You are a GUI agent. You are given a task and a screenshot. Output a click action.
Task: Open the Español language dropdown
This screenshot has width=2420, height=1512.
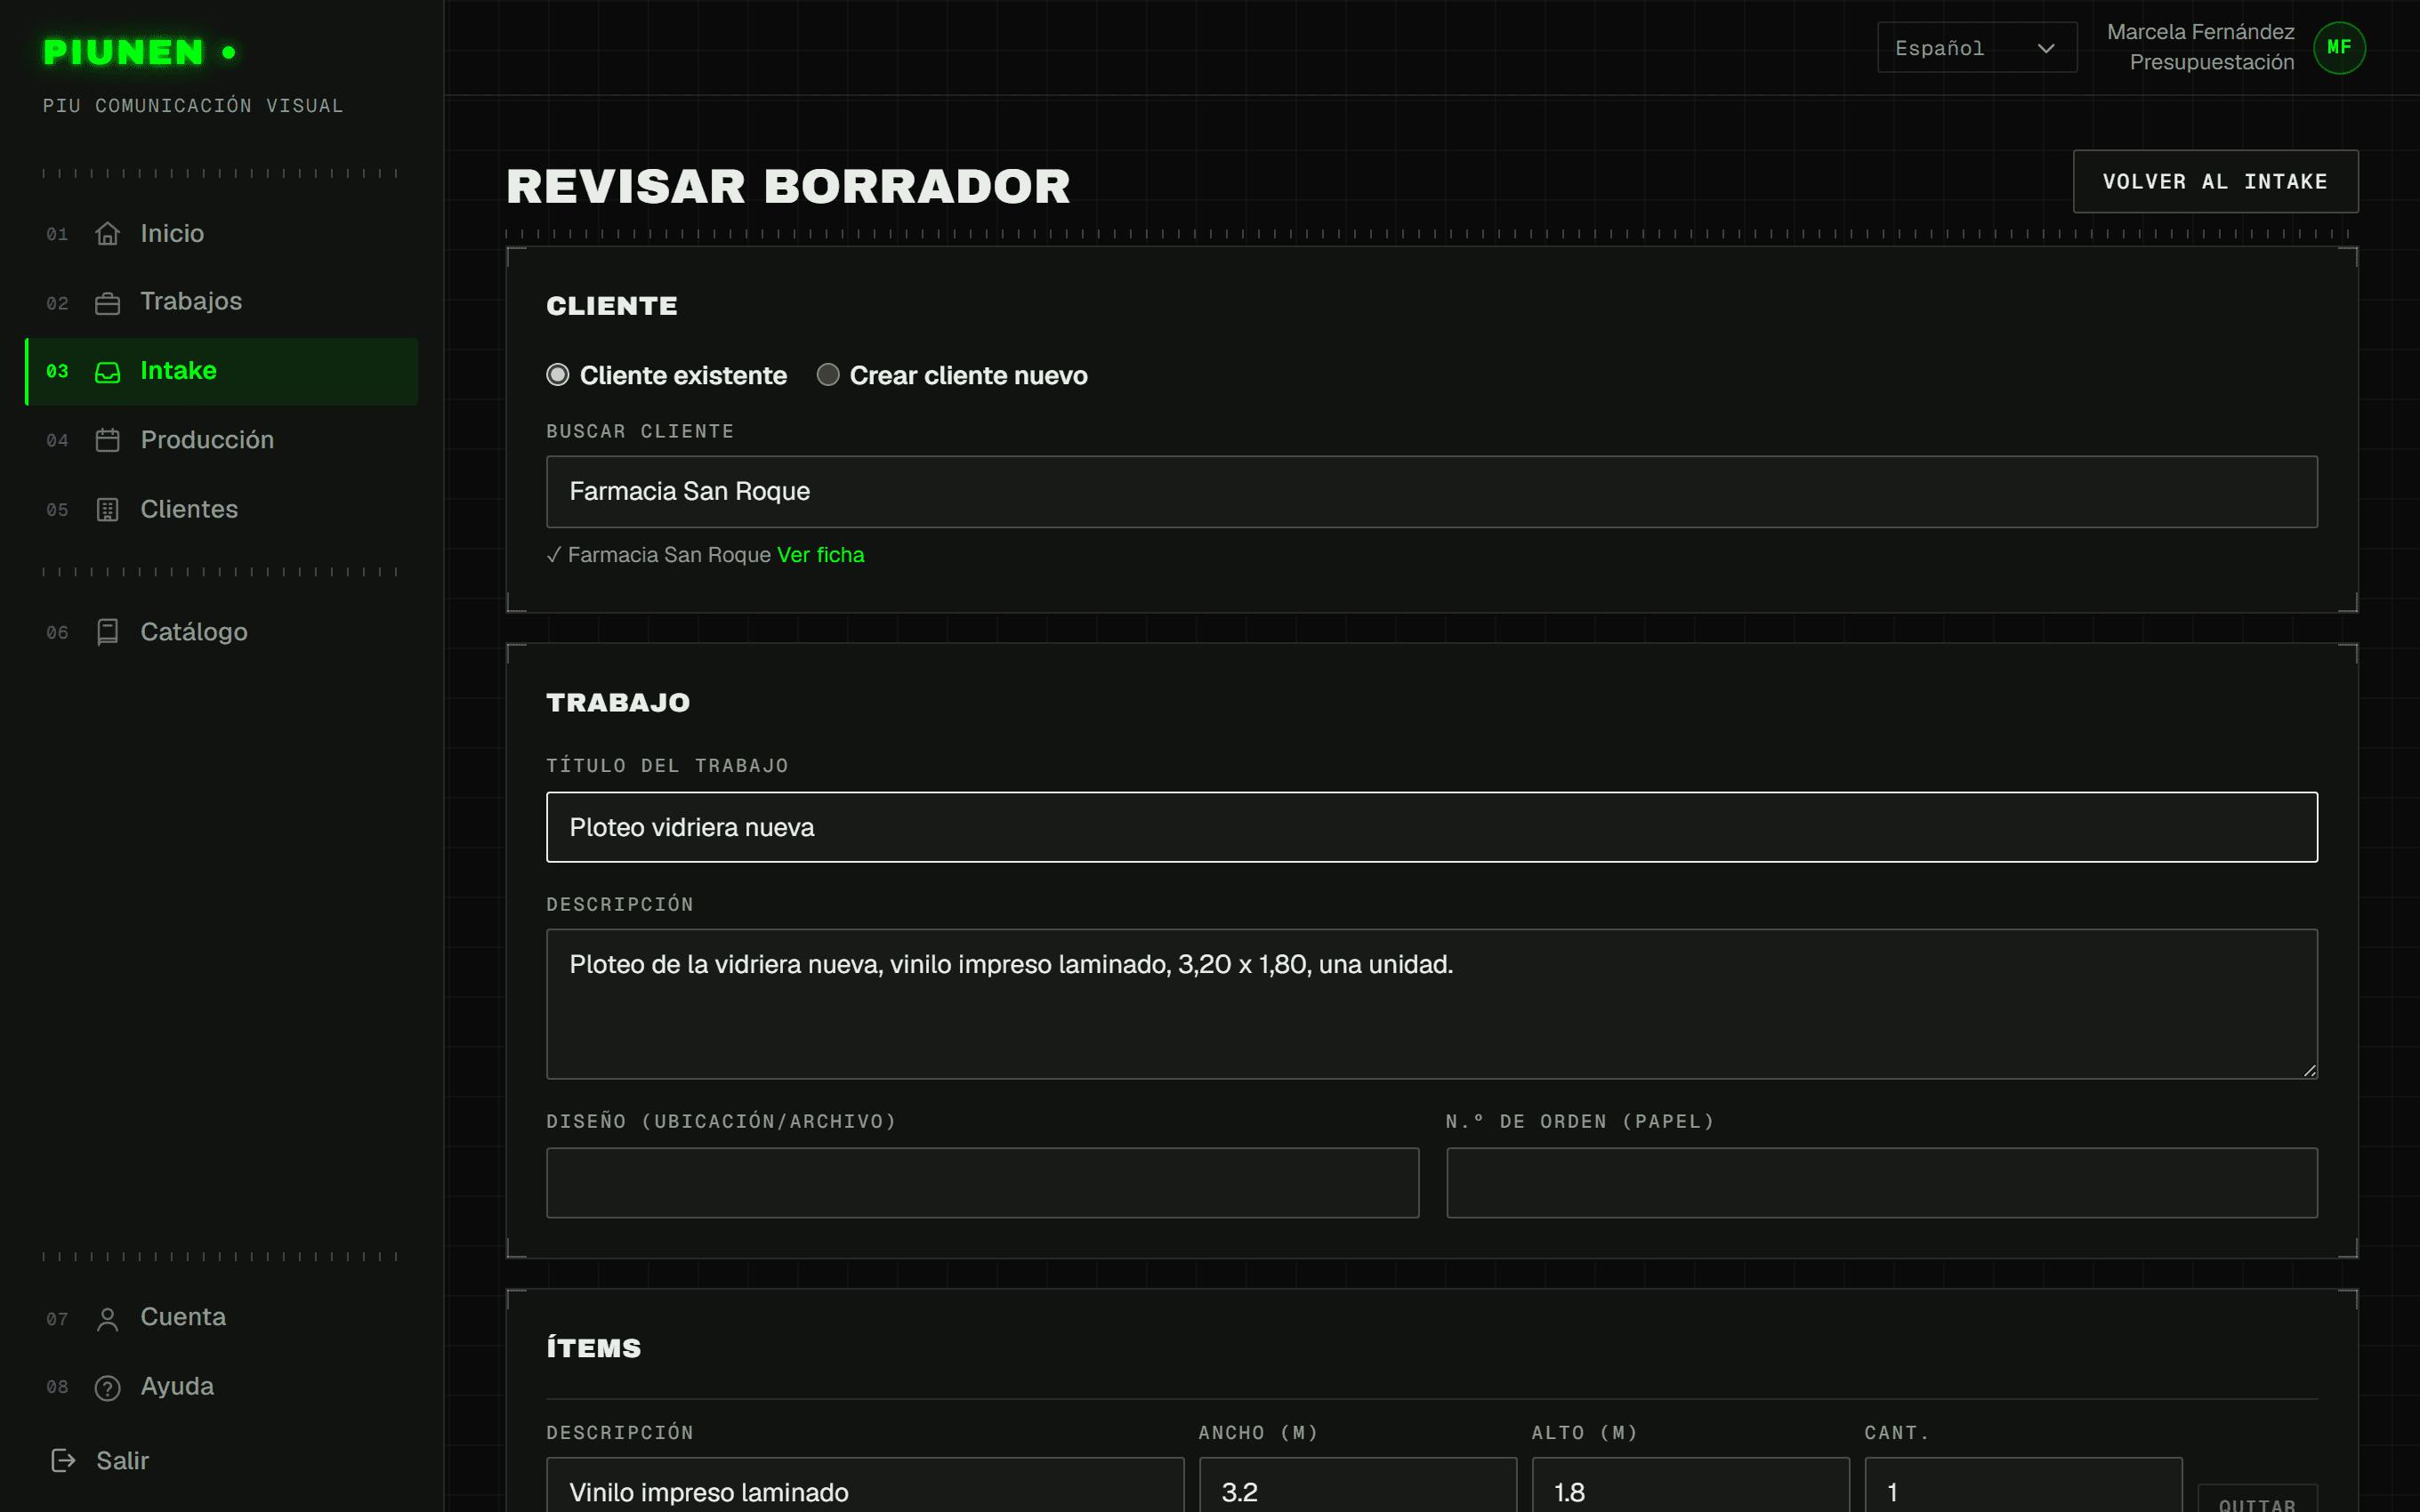tap(1977, 48)
